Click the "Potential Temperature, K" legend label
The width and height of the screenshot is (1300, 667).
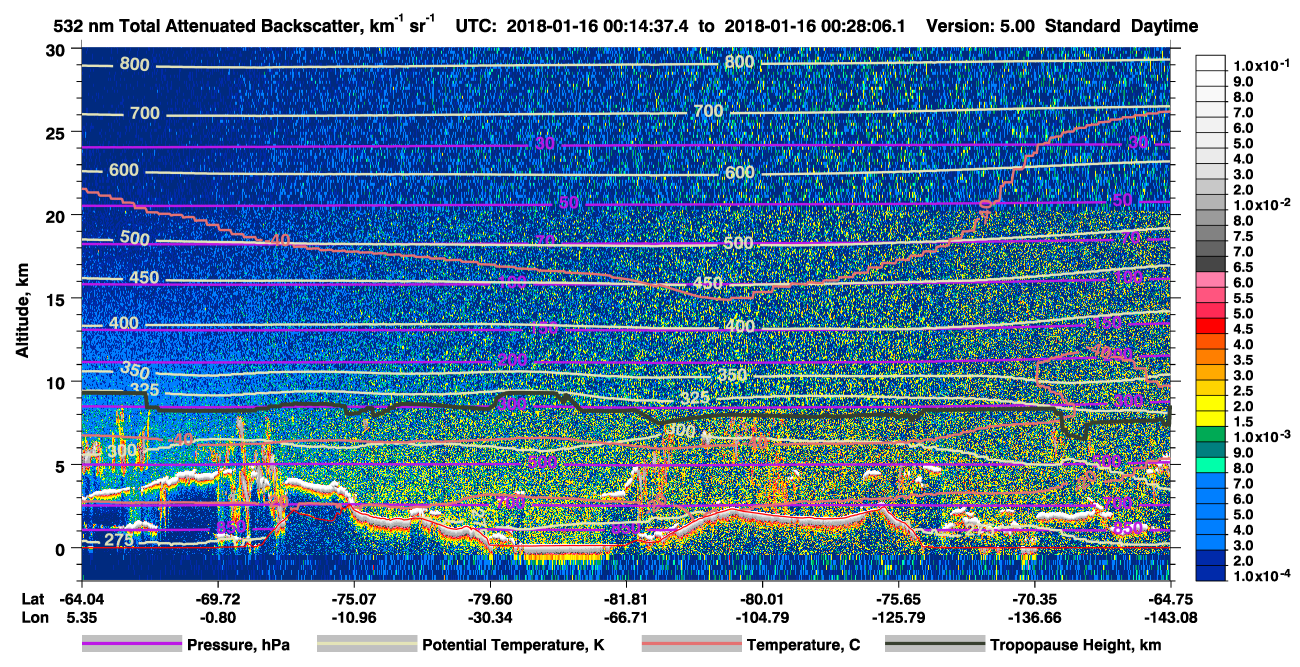(x=514, y=646)
